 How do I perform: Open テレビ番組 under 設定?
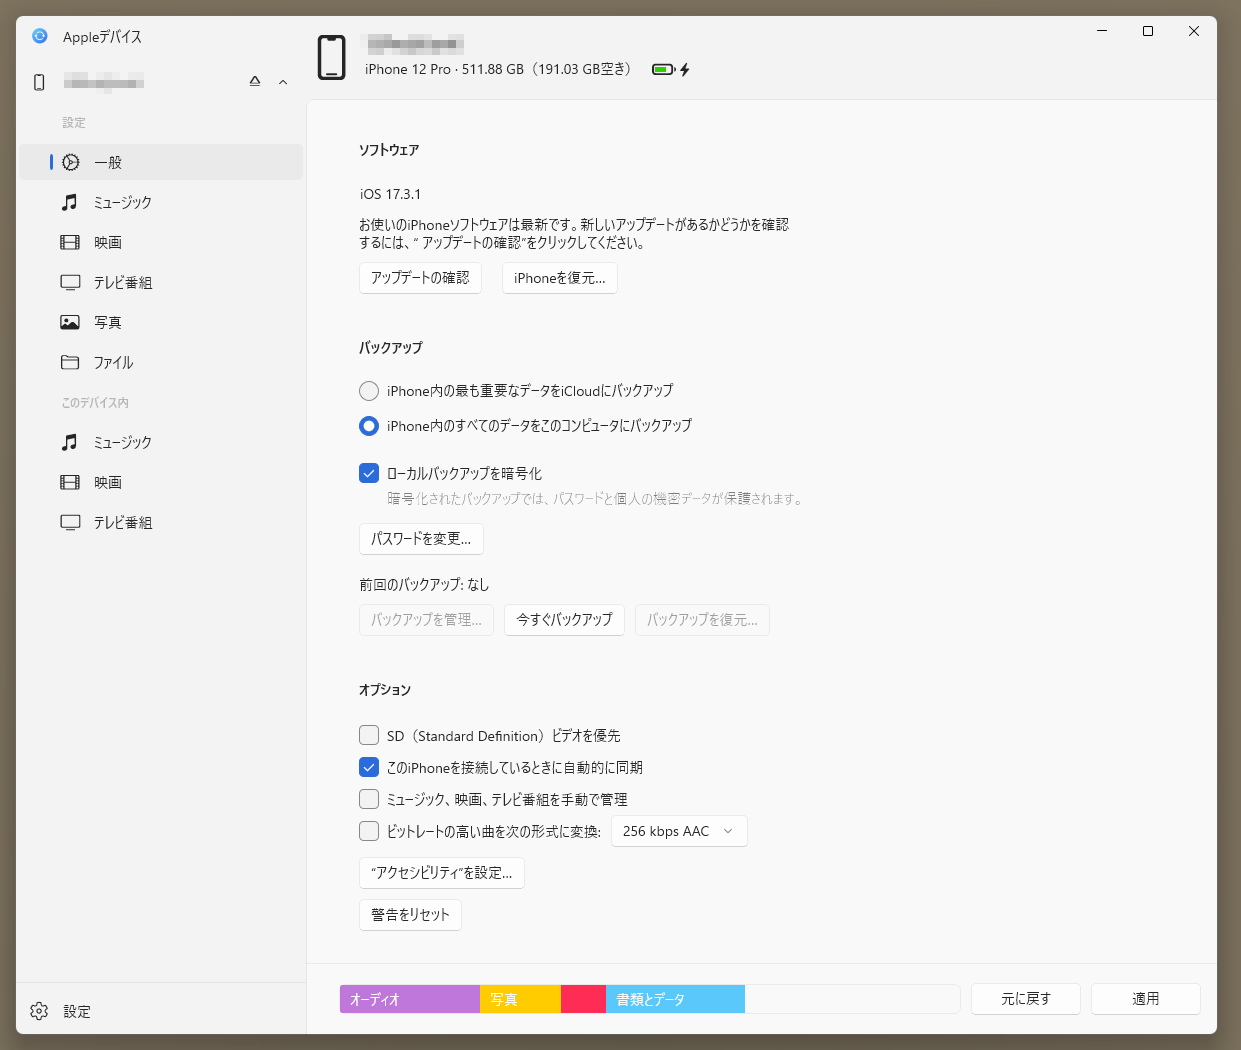coord(161,282)
